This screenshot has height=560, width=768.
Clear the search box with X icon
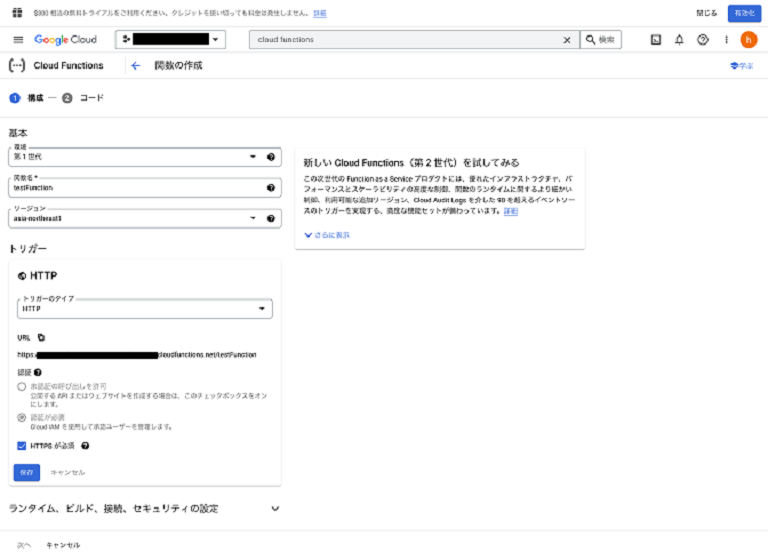567,40
